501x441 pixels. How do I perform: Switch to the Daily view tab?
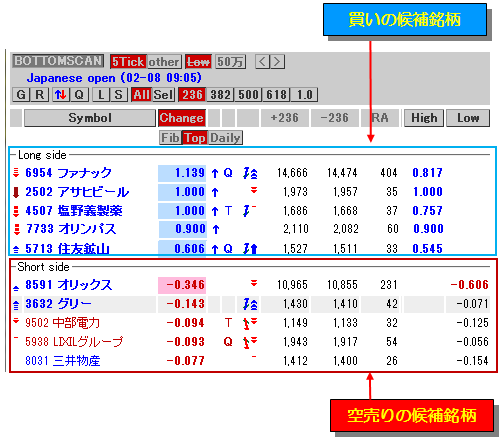pyautogui.click(x=225, y=138)
